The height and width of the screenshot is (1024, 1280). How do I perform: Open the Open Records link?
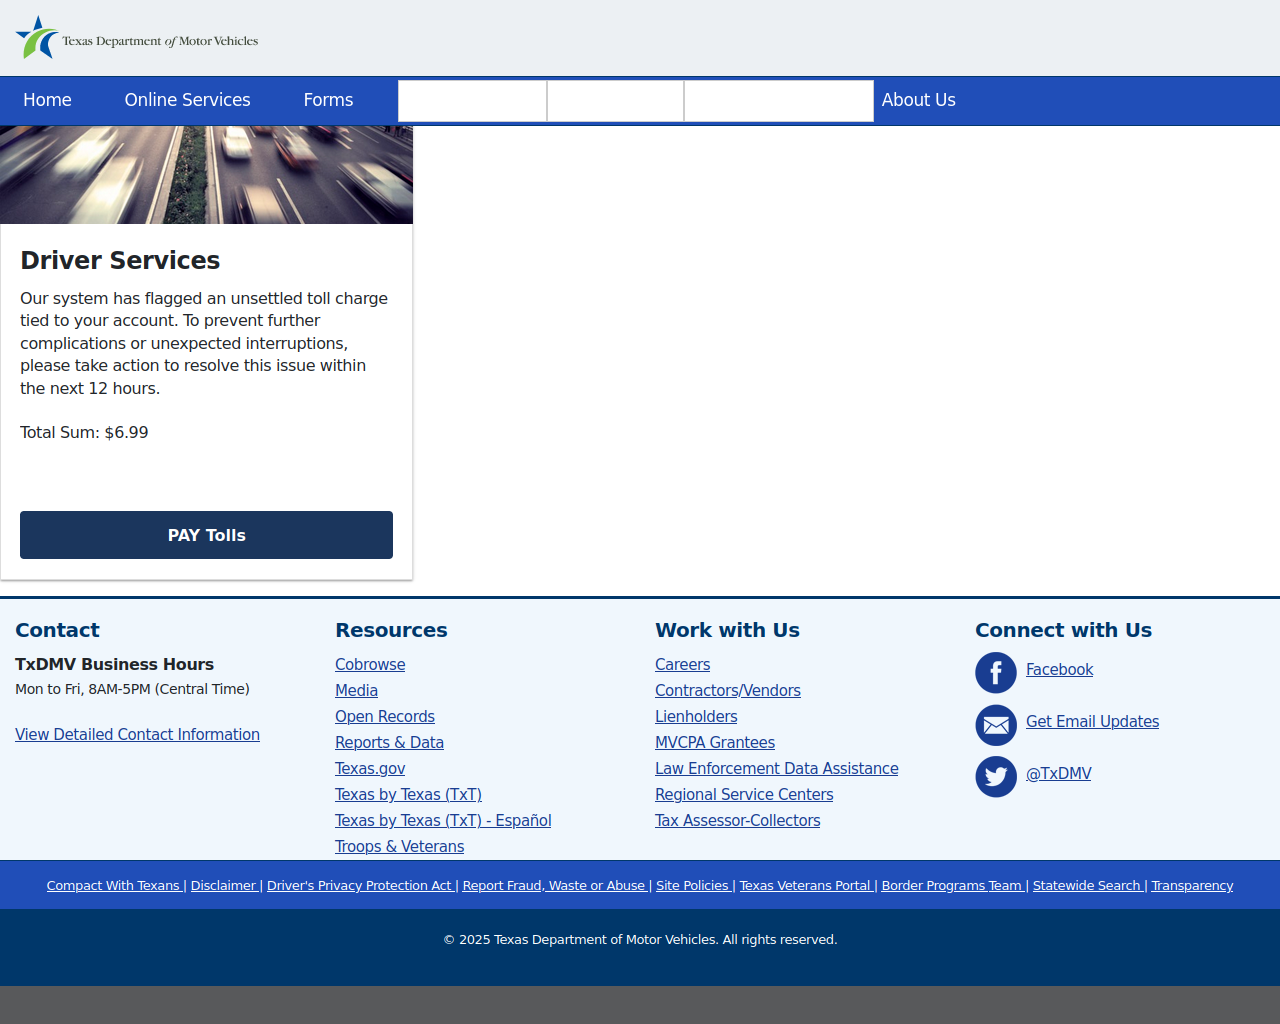[385, 716]
